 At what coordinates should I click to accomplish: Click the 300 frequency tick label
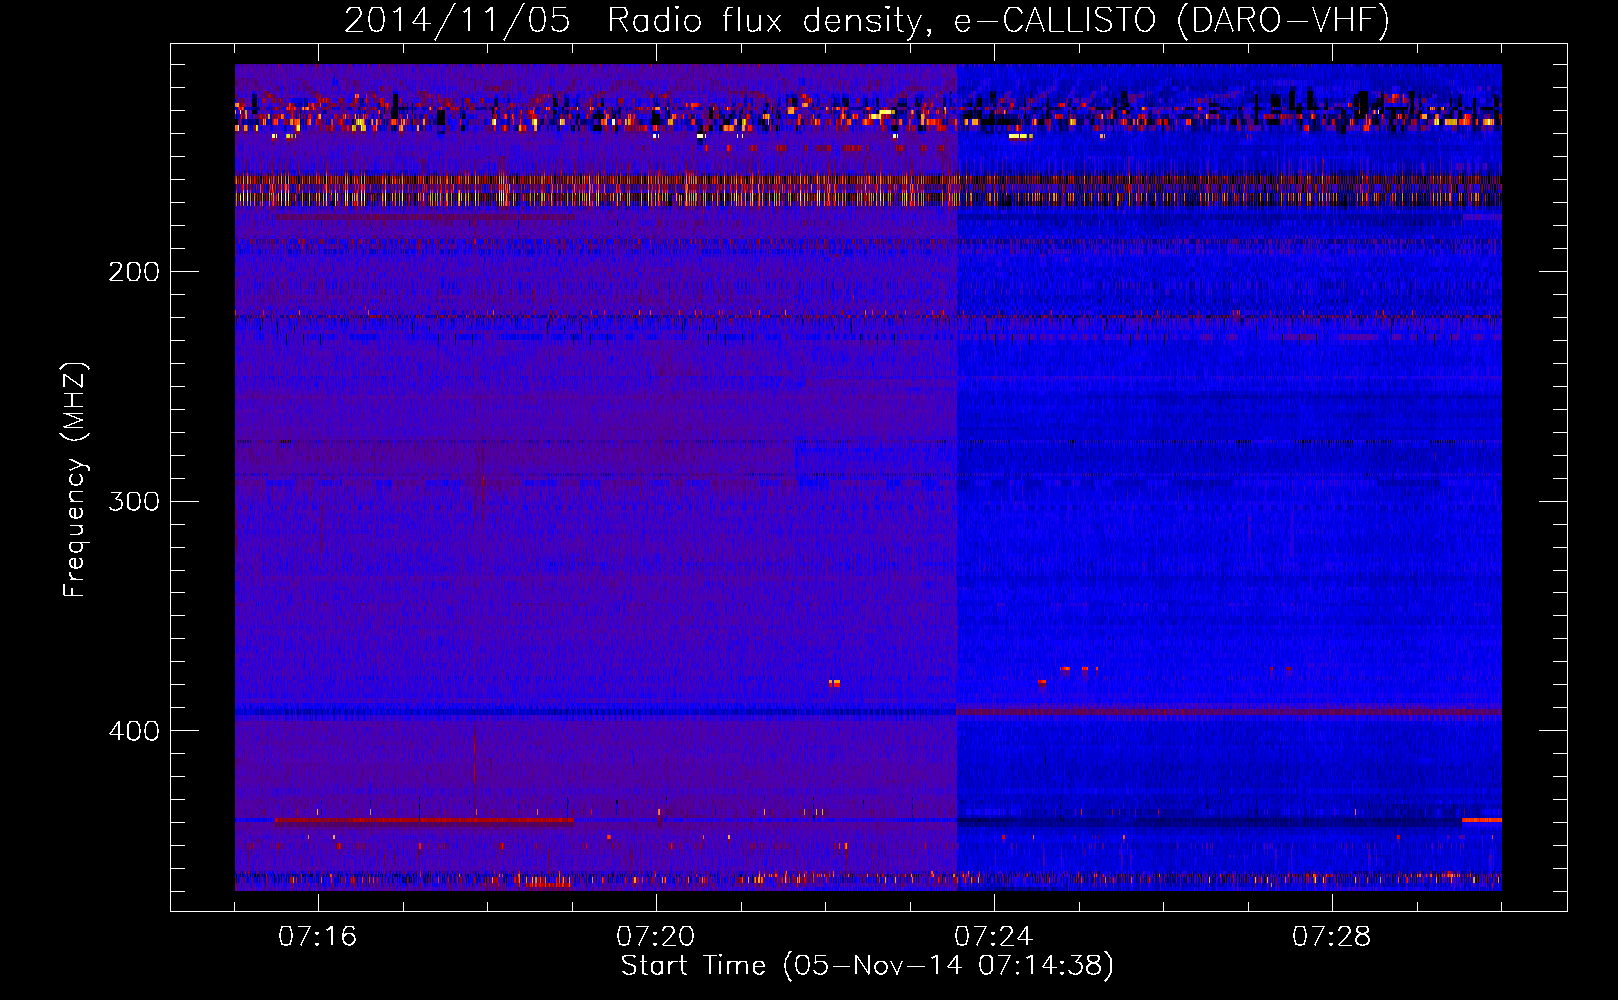click(134, 501)
